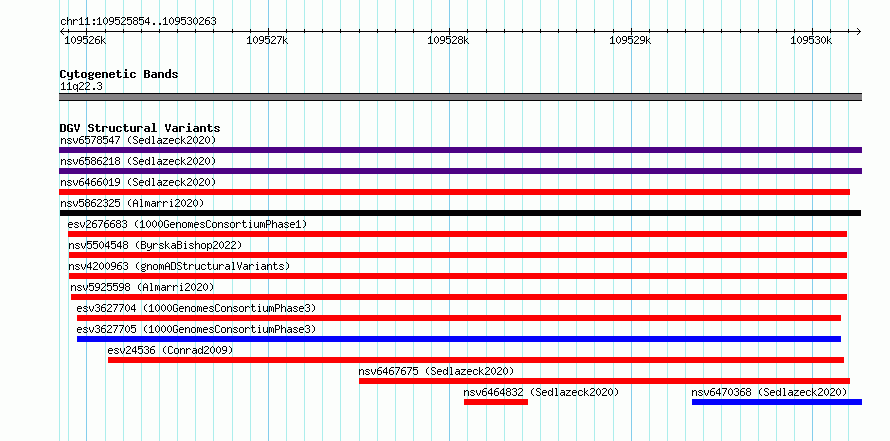
Task: Select the DGV Structural Variants track title
Action: coord(140,128)
